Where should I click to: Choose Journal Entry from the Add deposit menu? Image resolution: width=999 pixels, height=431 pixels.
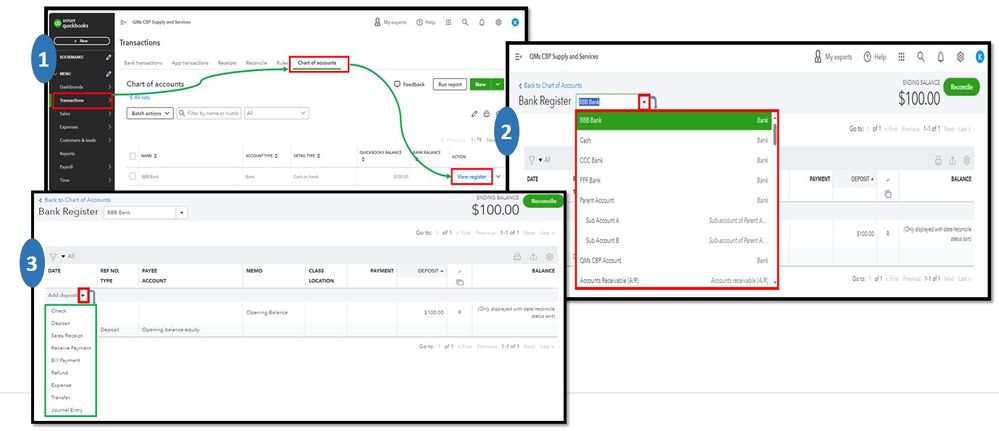point(67,410)
